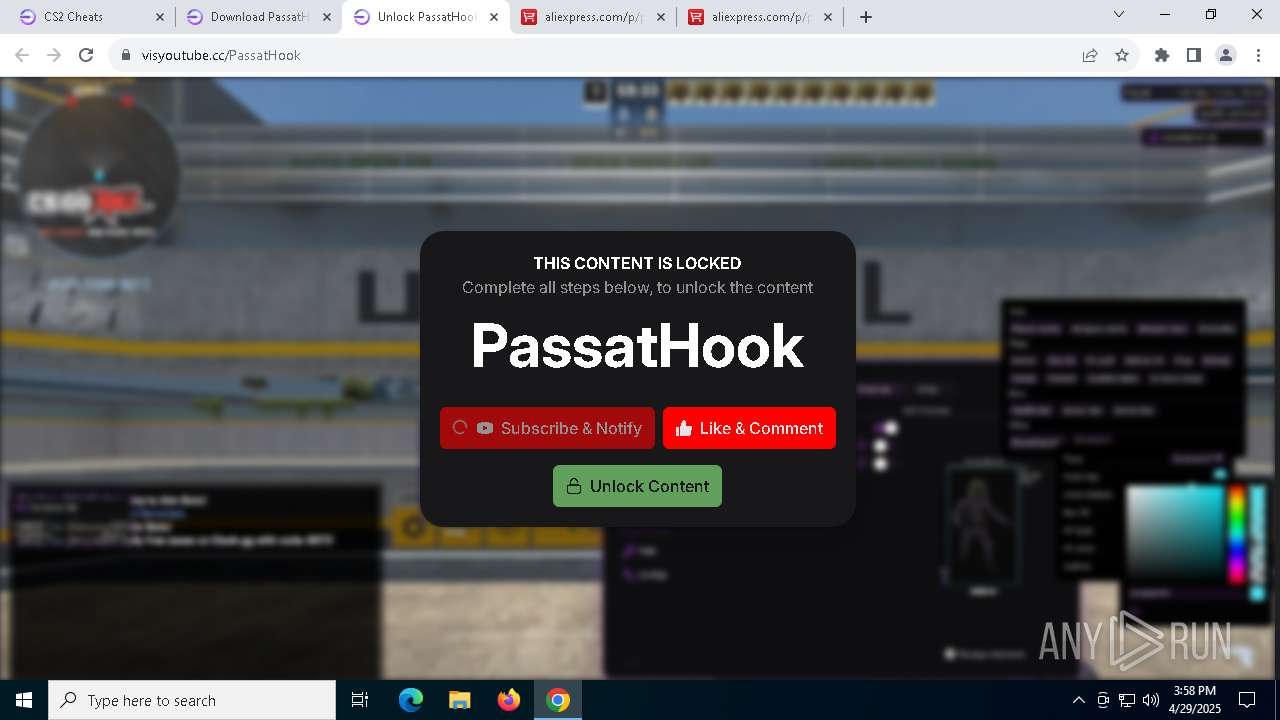This screenshot has width=1280, height=720.
Task: Open a new browser tab
Action: (866, 17)
